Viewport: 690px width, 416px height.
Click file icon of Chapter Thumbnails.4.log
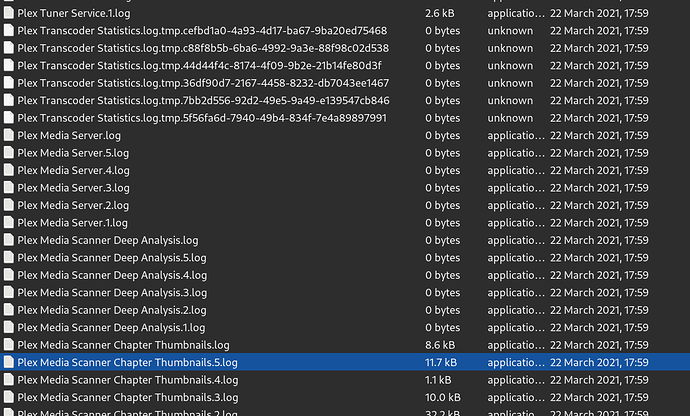coord(8,379)
